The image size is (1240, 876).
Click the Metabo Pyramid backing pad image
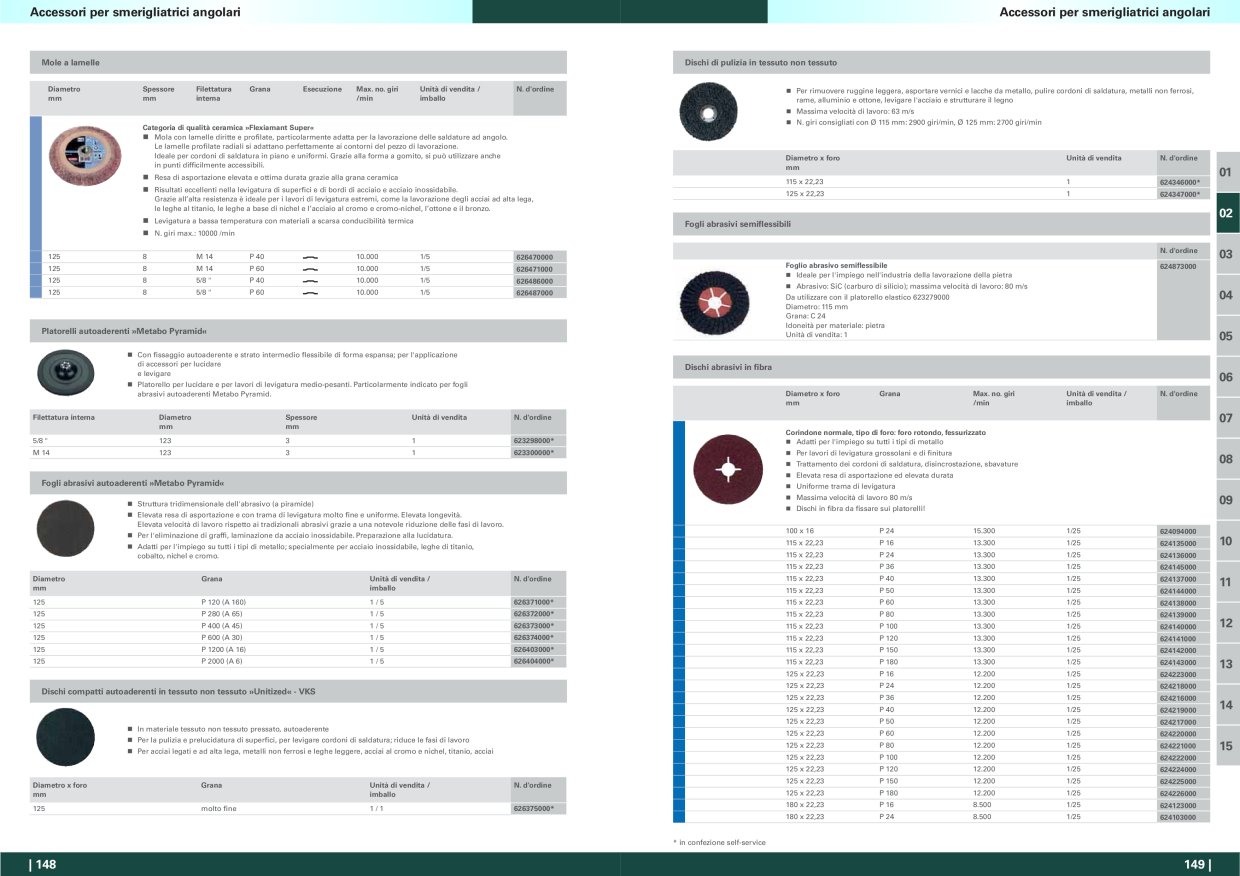coord(65,374)
